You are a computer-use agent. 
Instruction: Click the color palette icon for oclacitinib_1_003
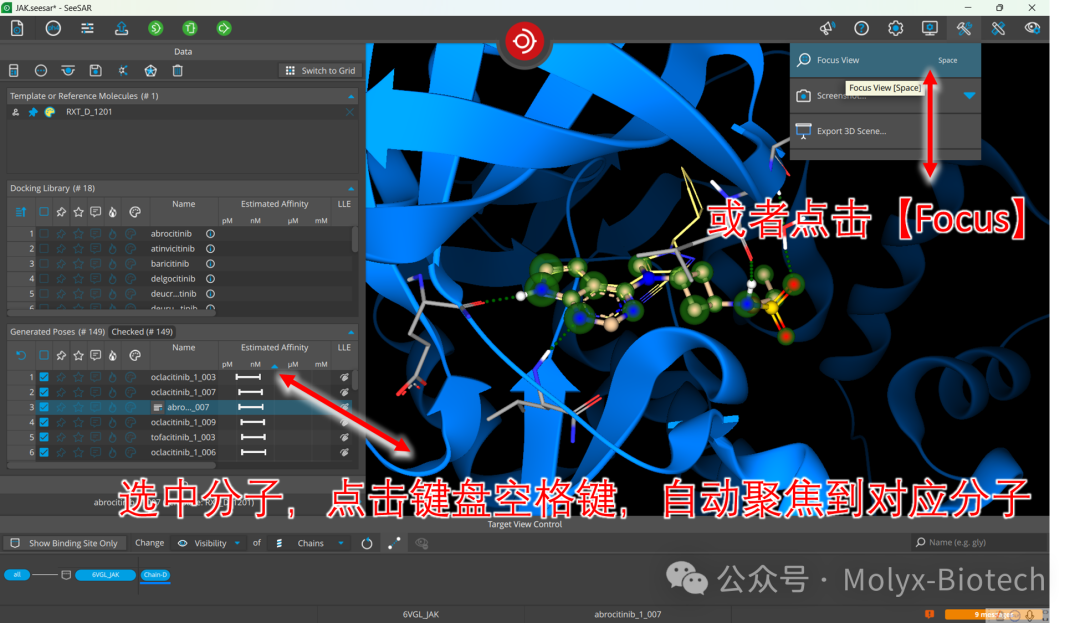(130, 377)
